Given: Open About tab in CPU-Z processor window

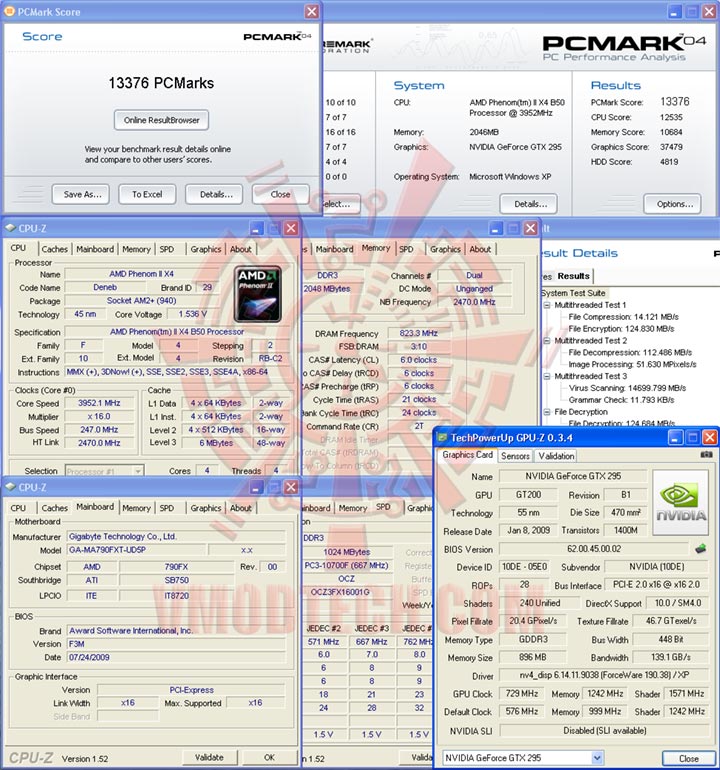Looking at the screenshot, I should (x=241, y=249).
